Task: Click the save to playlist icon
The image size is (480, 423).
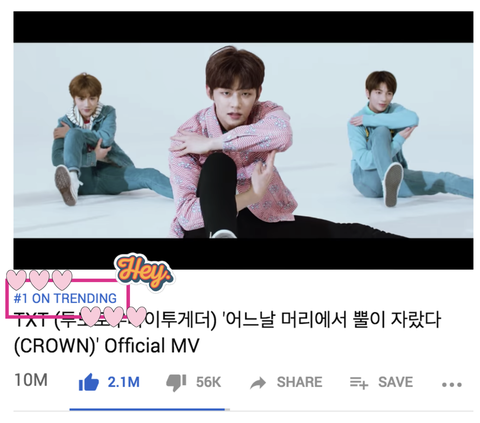Action: pyautogui.click(x=359, y=383)
